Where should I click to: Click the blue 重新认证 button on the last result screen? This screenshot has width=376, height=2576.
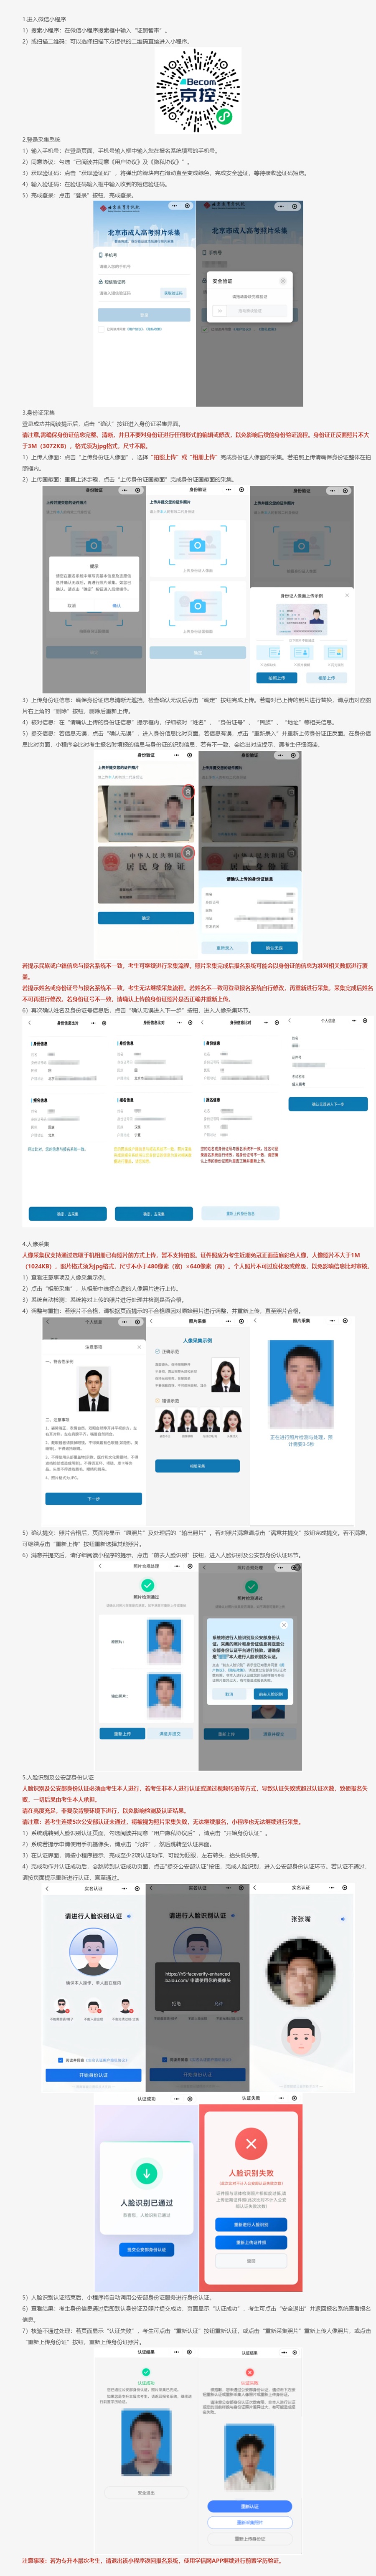(x=250, y=2506)
